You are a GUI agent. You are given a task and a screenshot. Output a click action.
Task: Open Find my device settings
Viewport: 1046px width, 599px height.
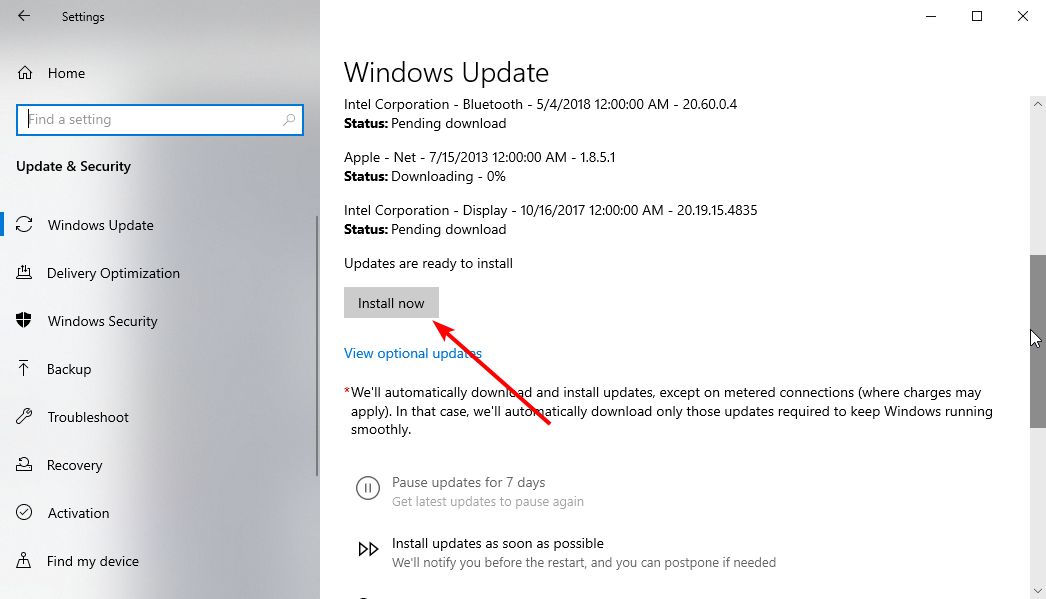[93, 562]
